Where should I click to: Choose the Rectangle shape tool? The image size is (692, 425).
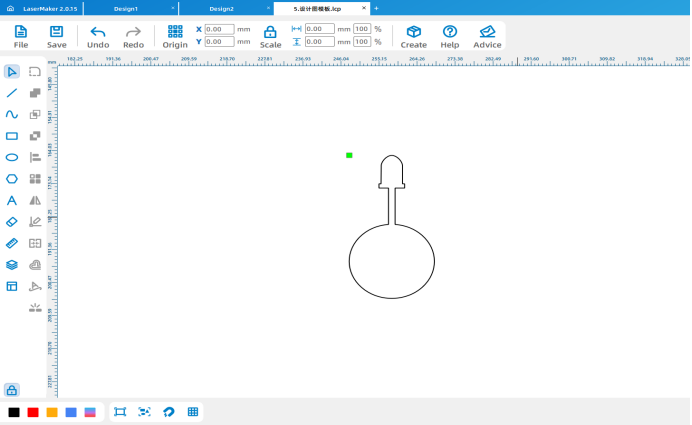[12, 136]
